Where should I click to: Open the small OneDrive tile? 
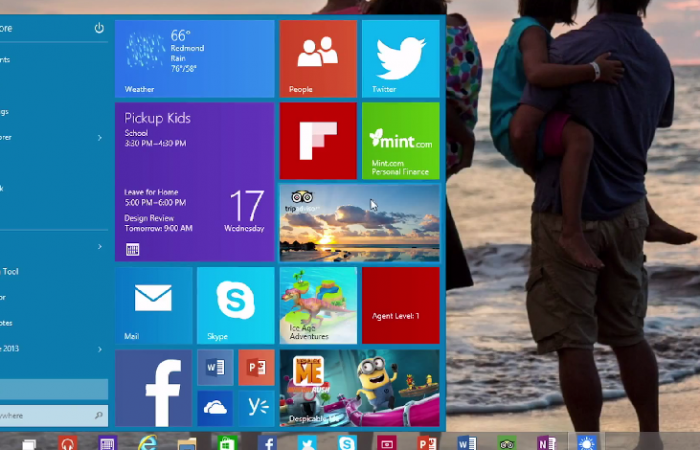click(x=215, y=407)
